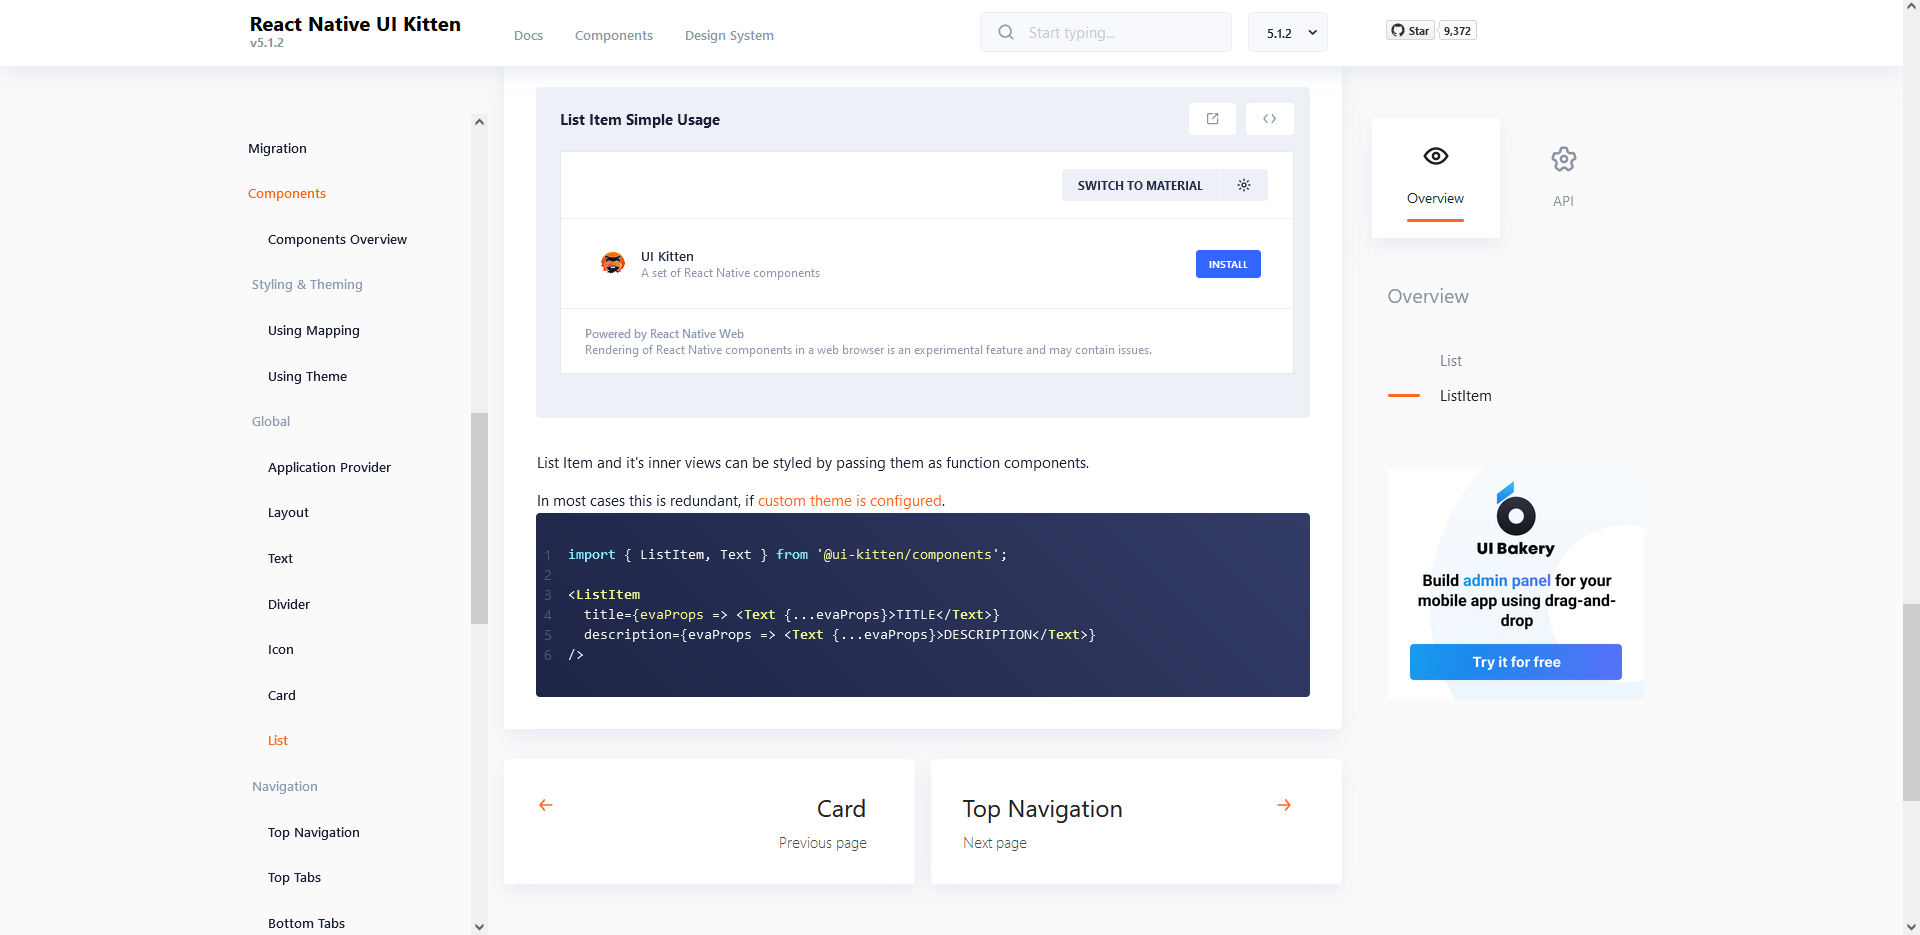
Task: Click the left arrow to previous page
Action: (546, 805)
